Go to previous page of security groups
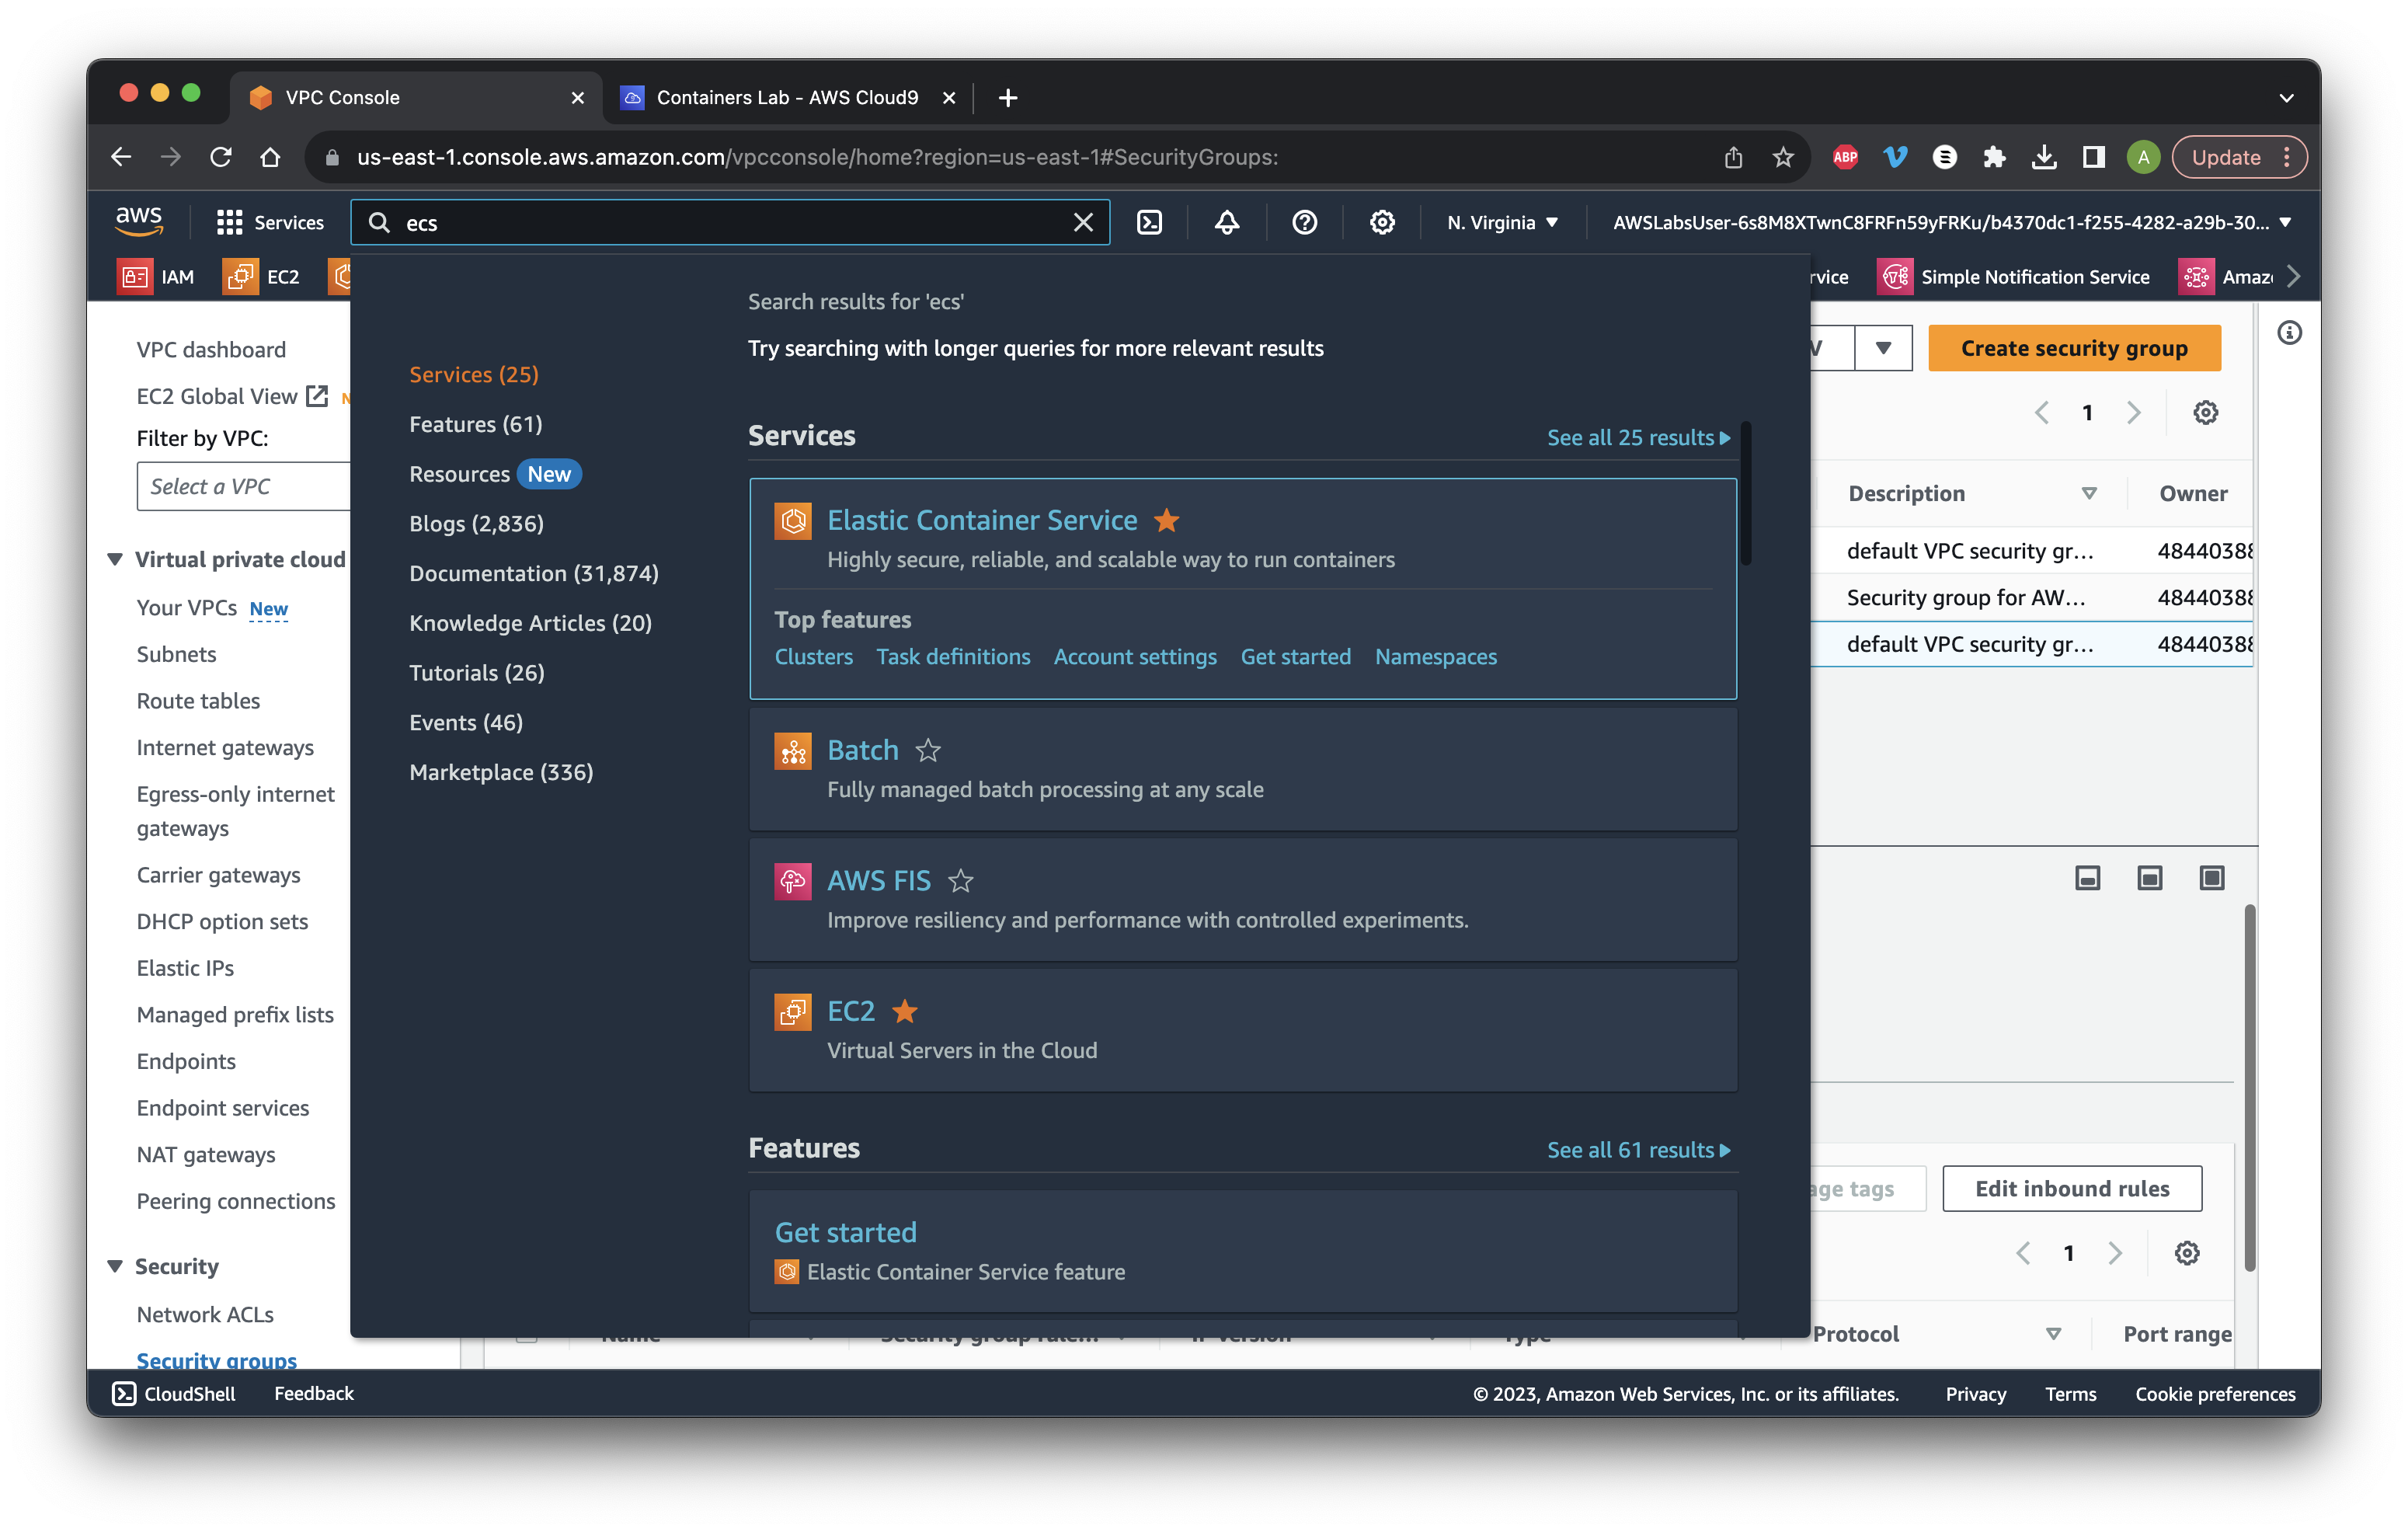 tap(2041, 412)
